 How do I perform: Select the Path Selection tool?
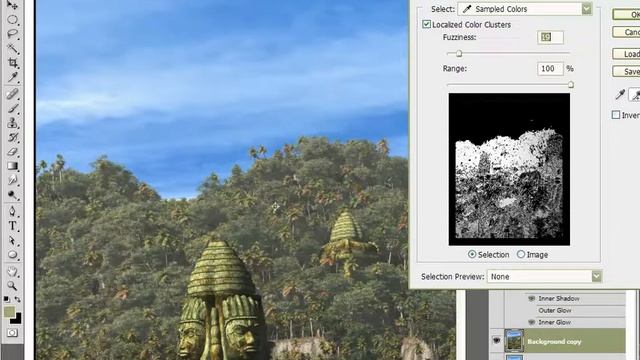[x=12, y=240]
